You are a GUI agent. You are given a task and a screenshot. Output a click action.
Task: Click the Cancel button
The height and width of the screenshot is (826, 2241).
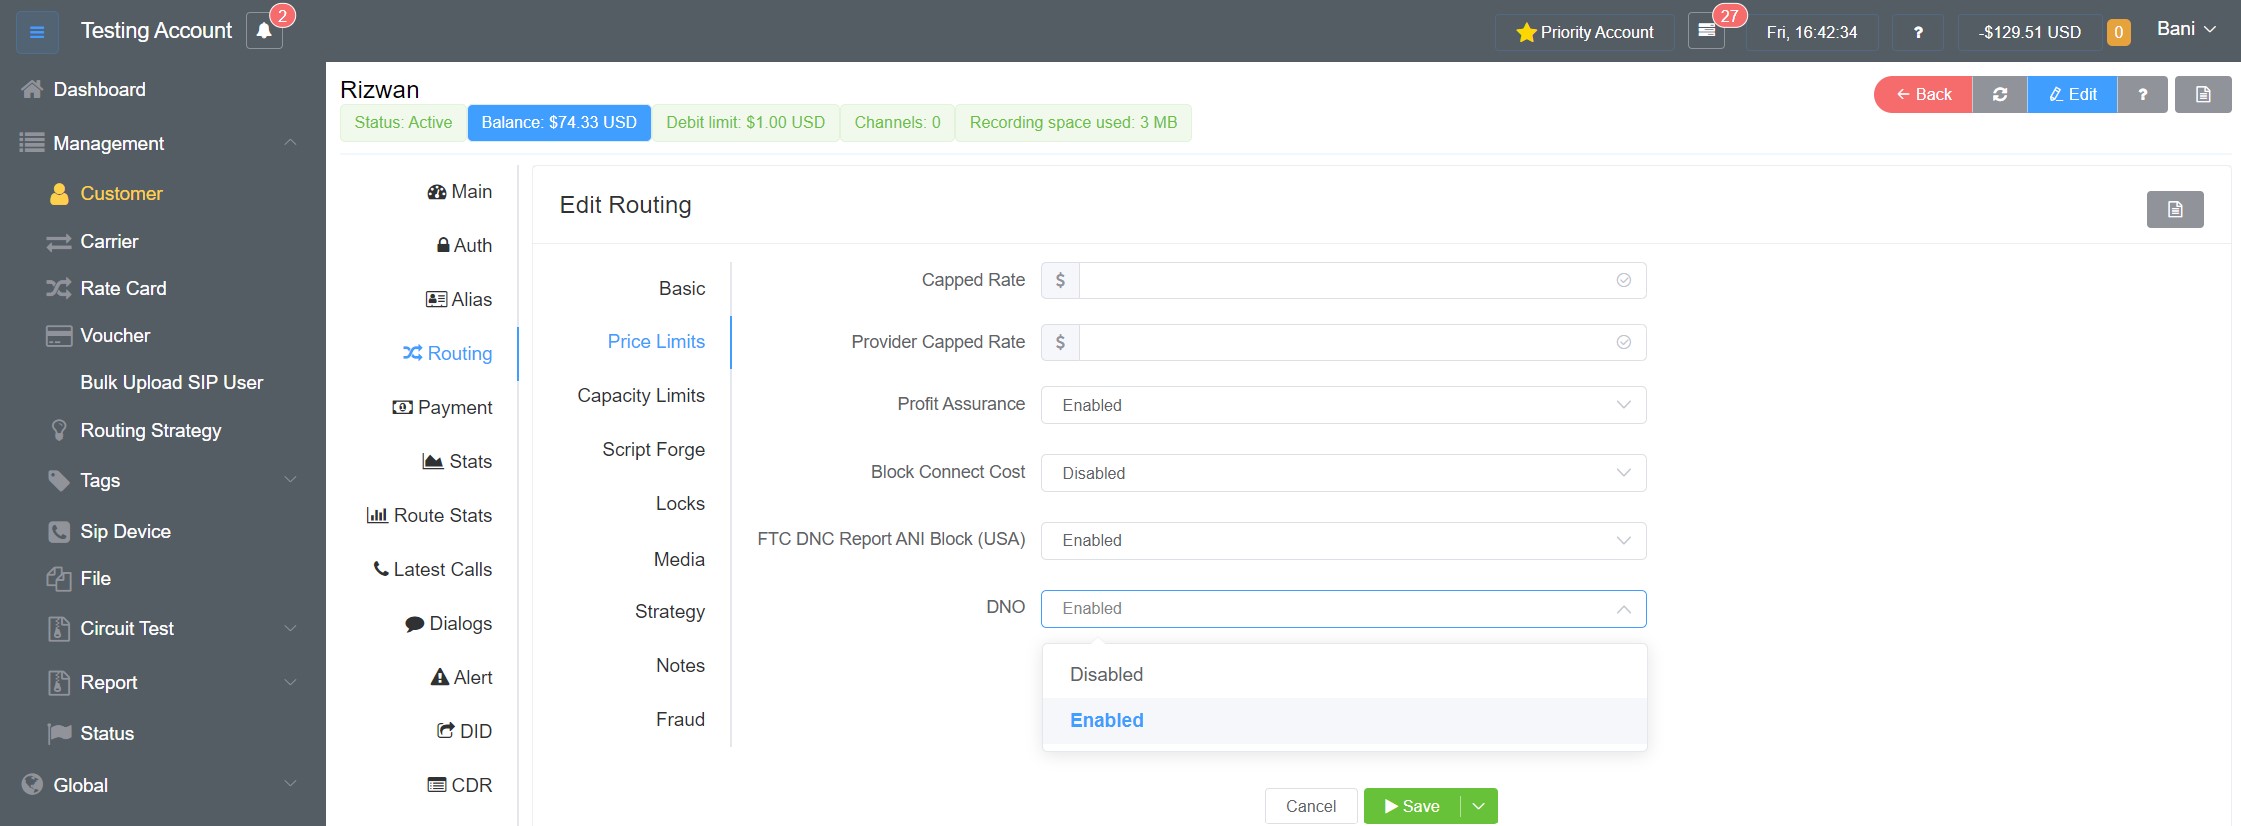[x=1310, y=806]
